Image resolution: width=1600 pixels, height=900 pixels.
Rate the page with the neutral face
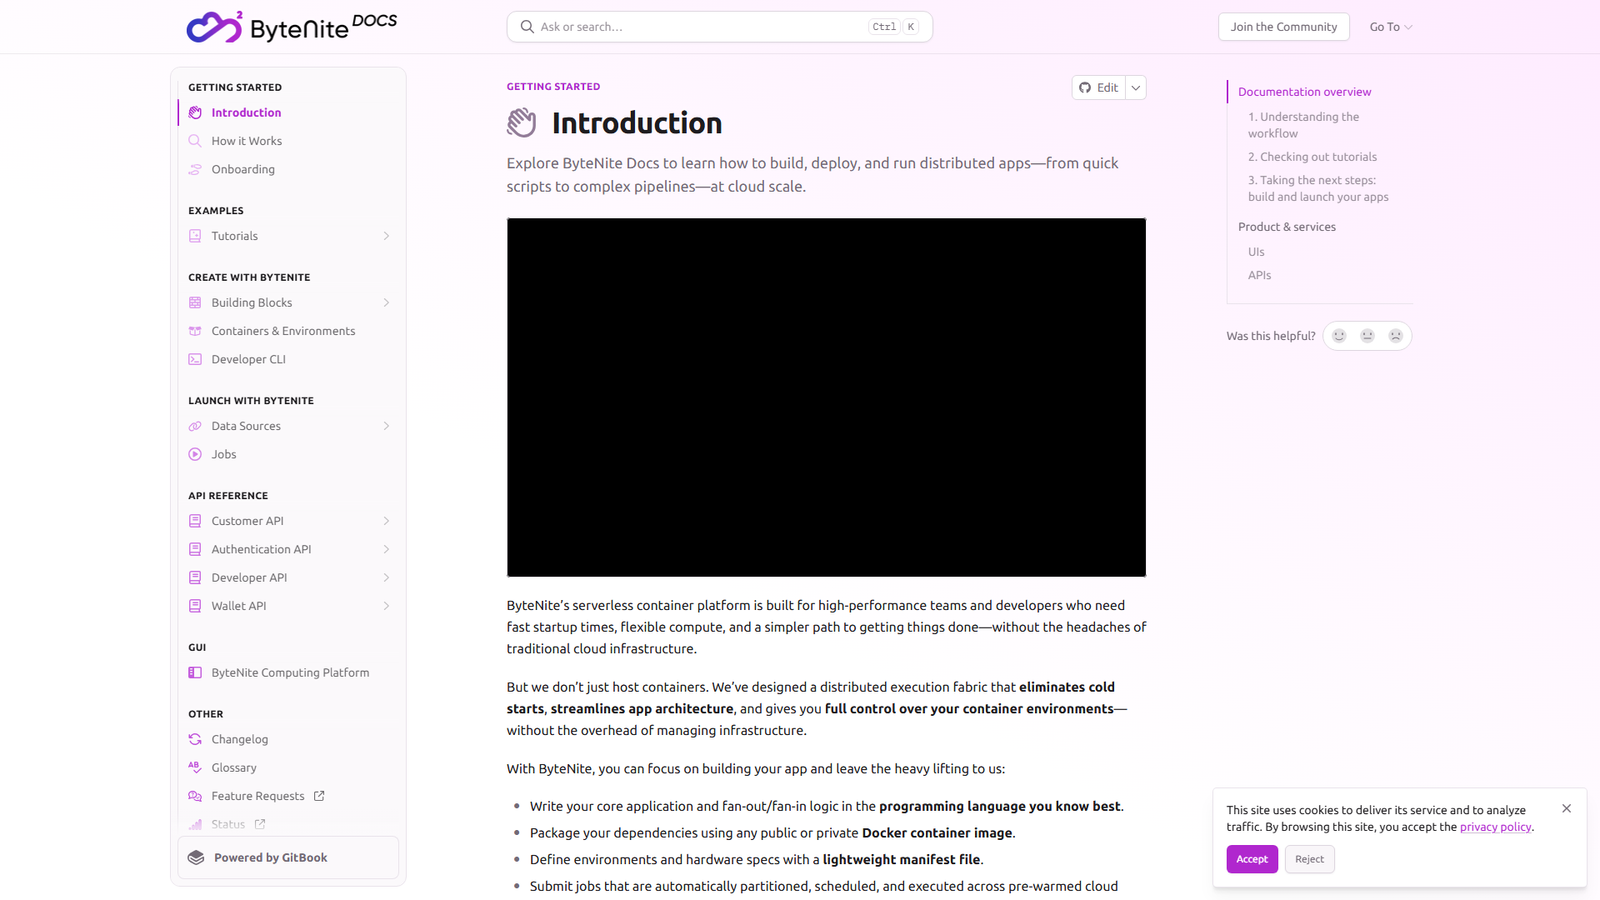pos(1367,336)
